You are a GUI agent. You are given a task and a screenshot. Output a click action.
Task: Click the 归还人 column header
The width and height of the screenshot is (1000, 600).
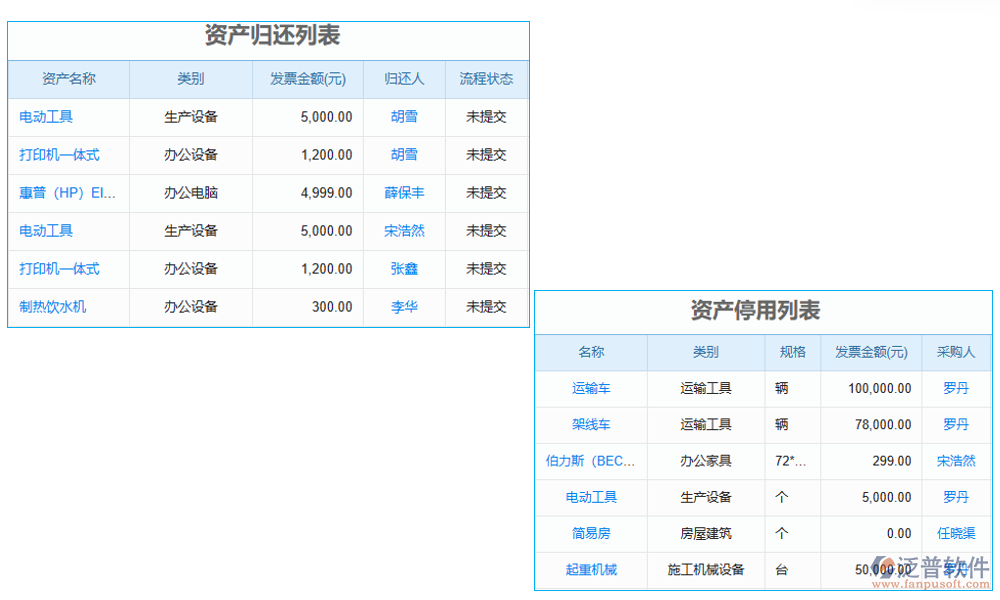tap(404, 79)
